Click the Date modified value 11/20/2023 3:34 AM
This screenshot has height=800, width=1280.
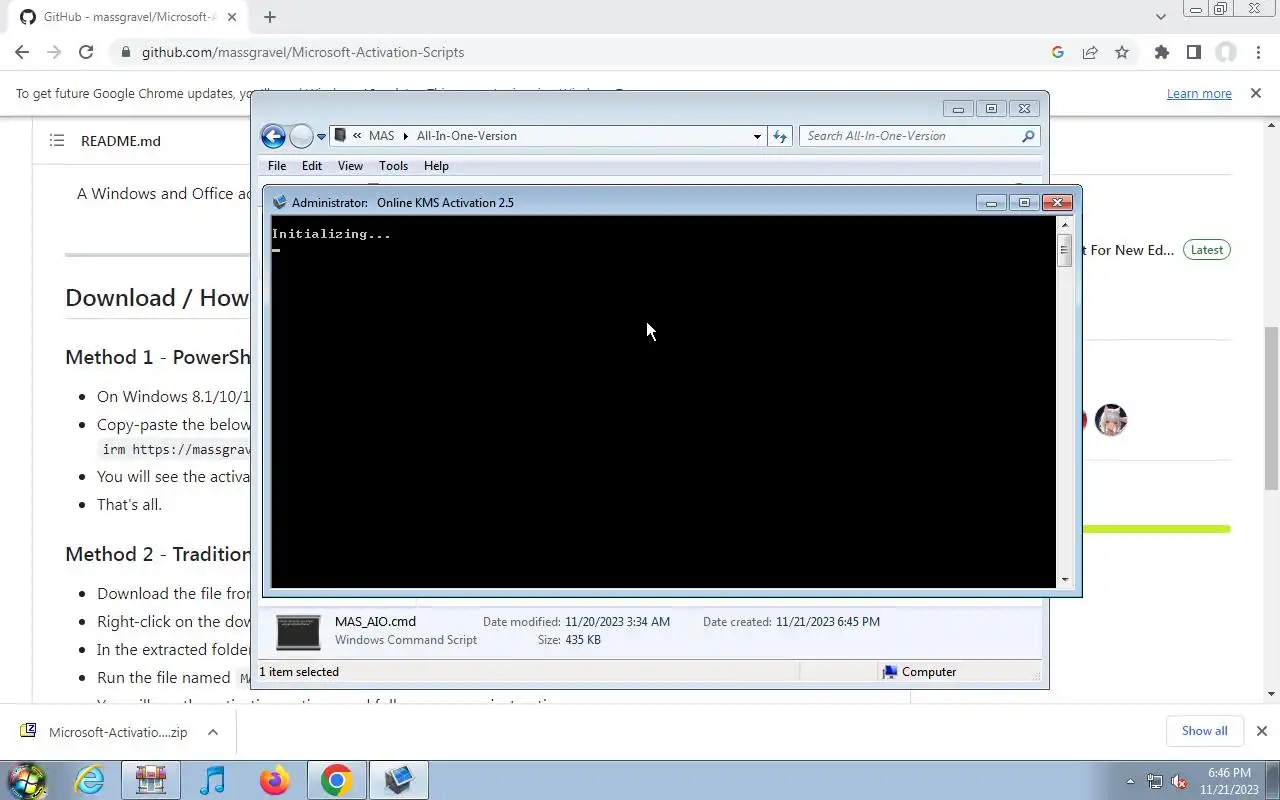click(x=617, y=622)
